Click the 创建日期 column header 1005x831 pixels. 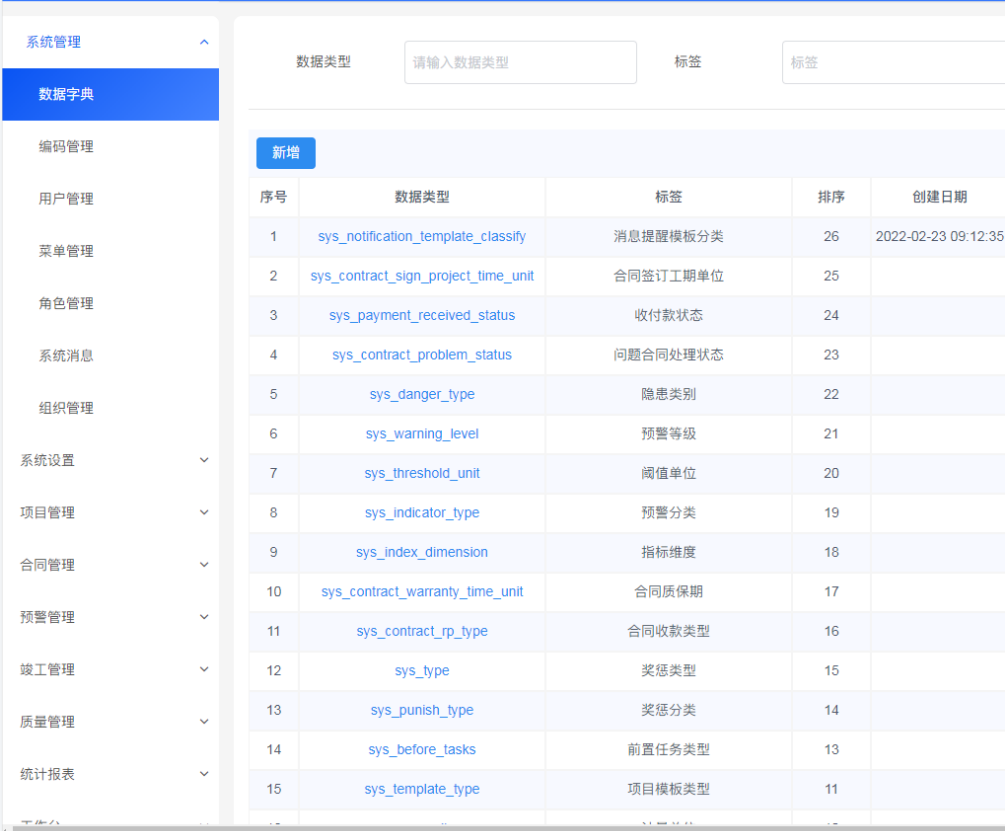point(939,197)
